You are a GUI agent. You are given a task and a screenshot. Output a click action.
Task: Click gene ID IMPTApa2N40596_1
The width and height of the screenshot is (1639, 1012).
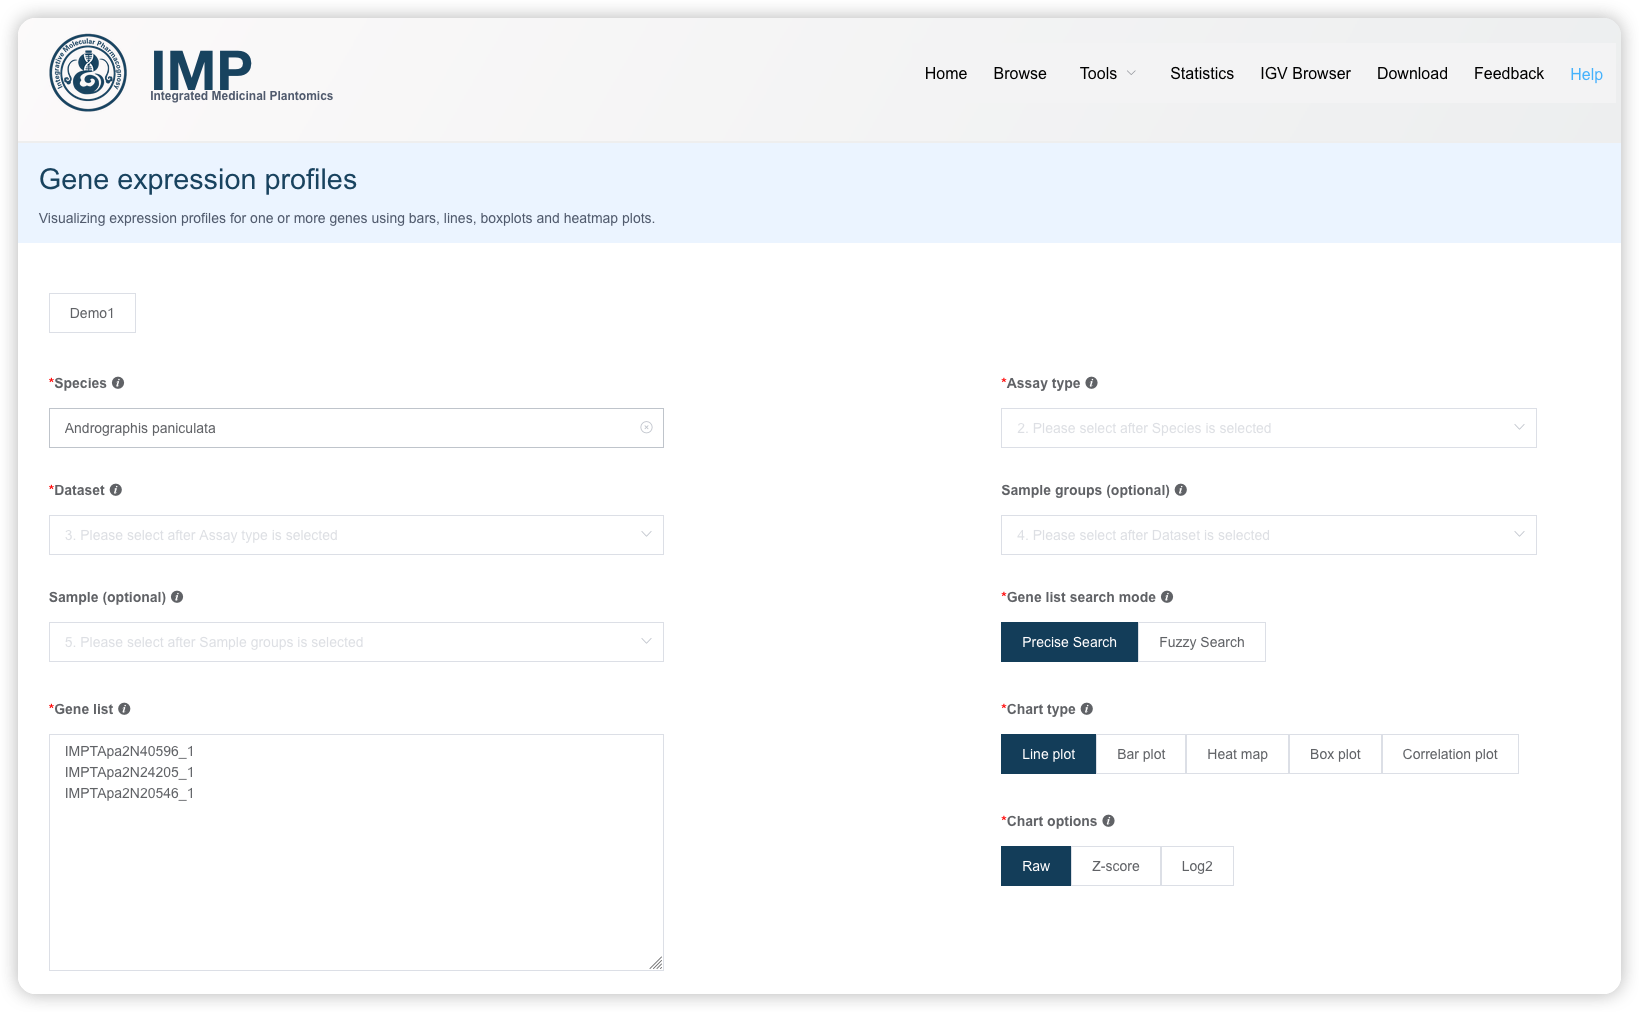tap(129, 751)
